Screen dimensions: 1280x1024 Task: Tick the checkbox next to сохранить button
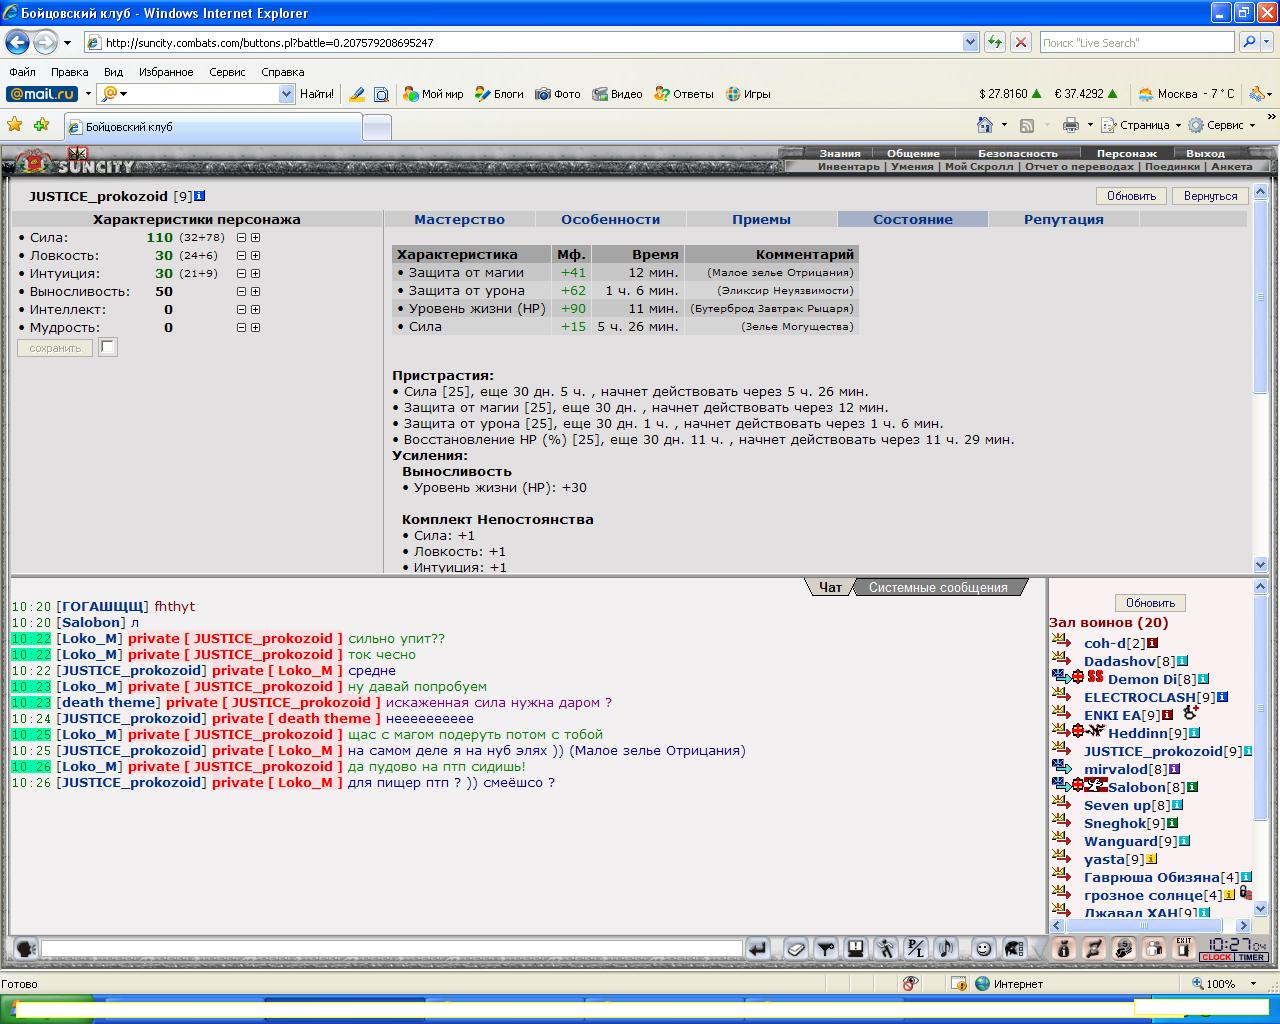(x=108, y=347)
